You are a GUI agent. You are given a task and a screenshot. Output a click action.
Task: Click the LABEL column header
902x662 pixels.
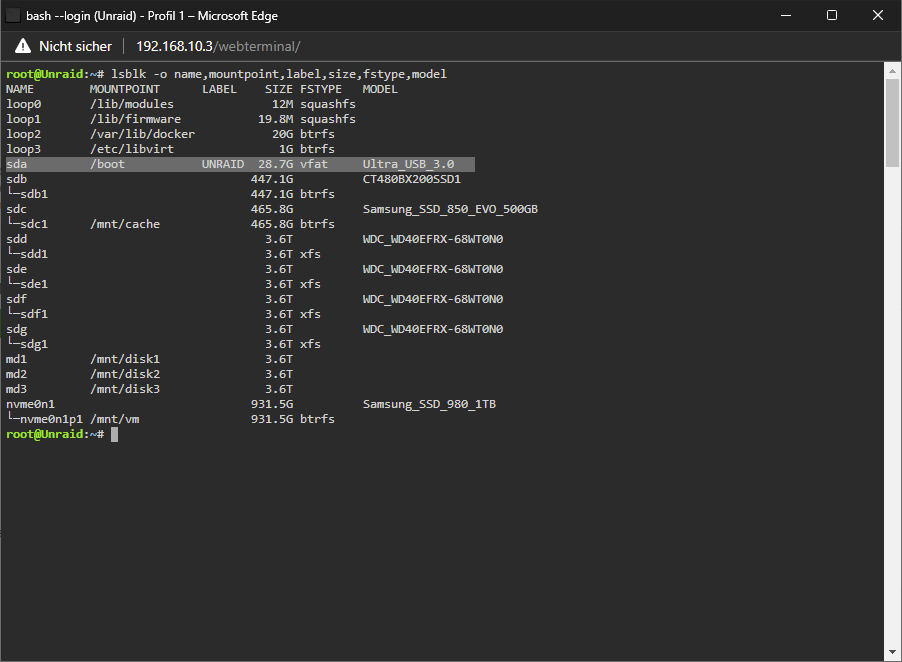[x=219, y=89]
